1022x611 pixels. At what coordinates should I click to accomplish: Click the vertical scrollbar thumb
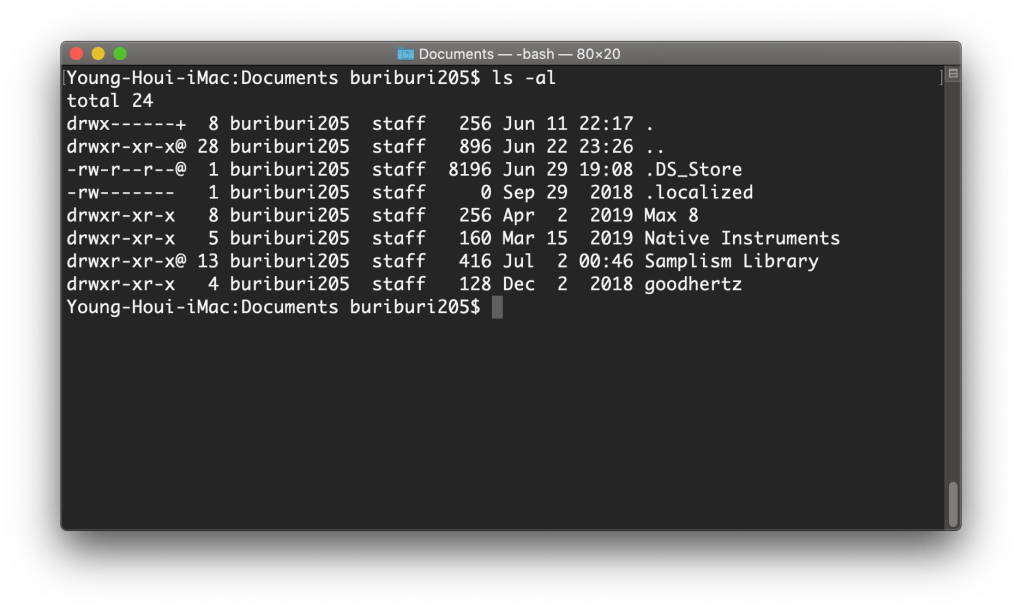pos(953,503)
